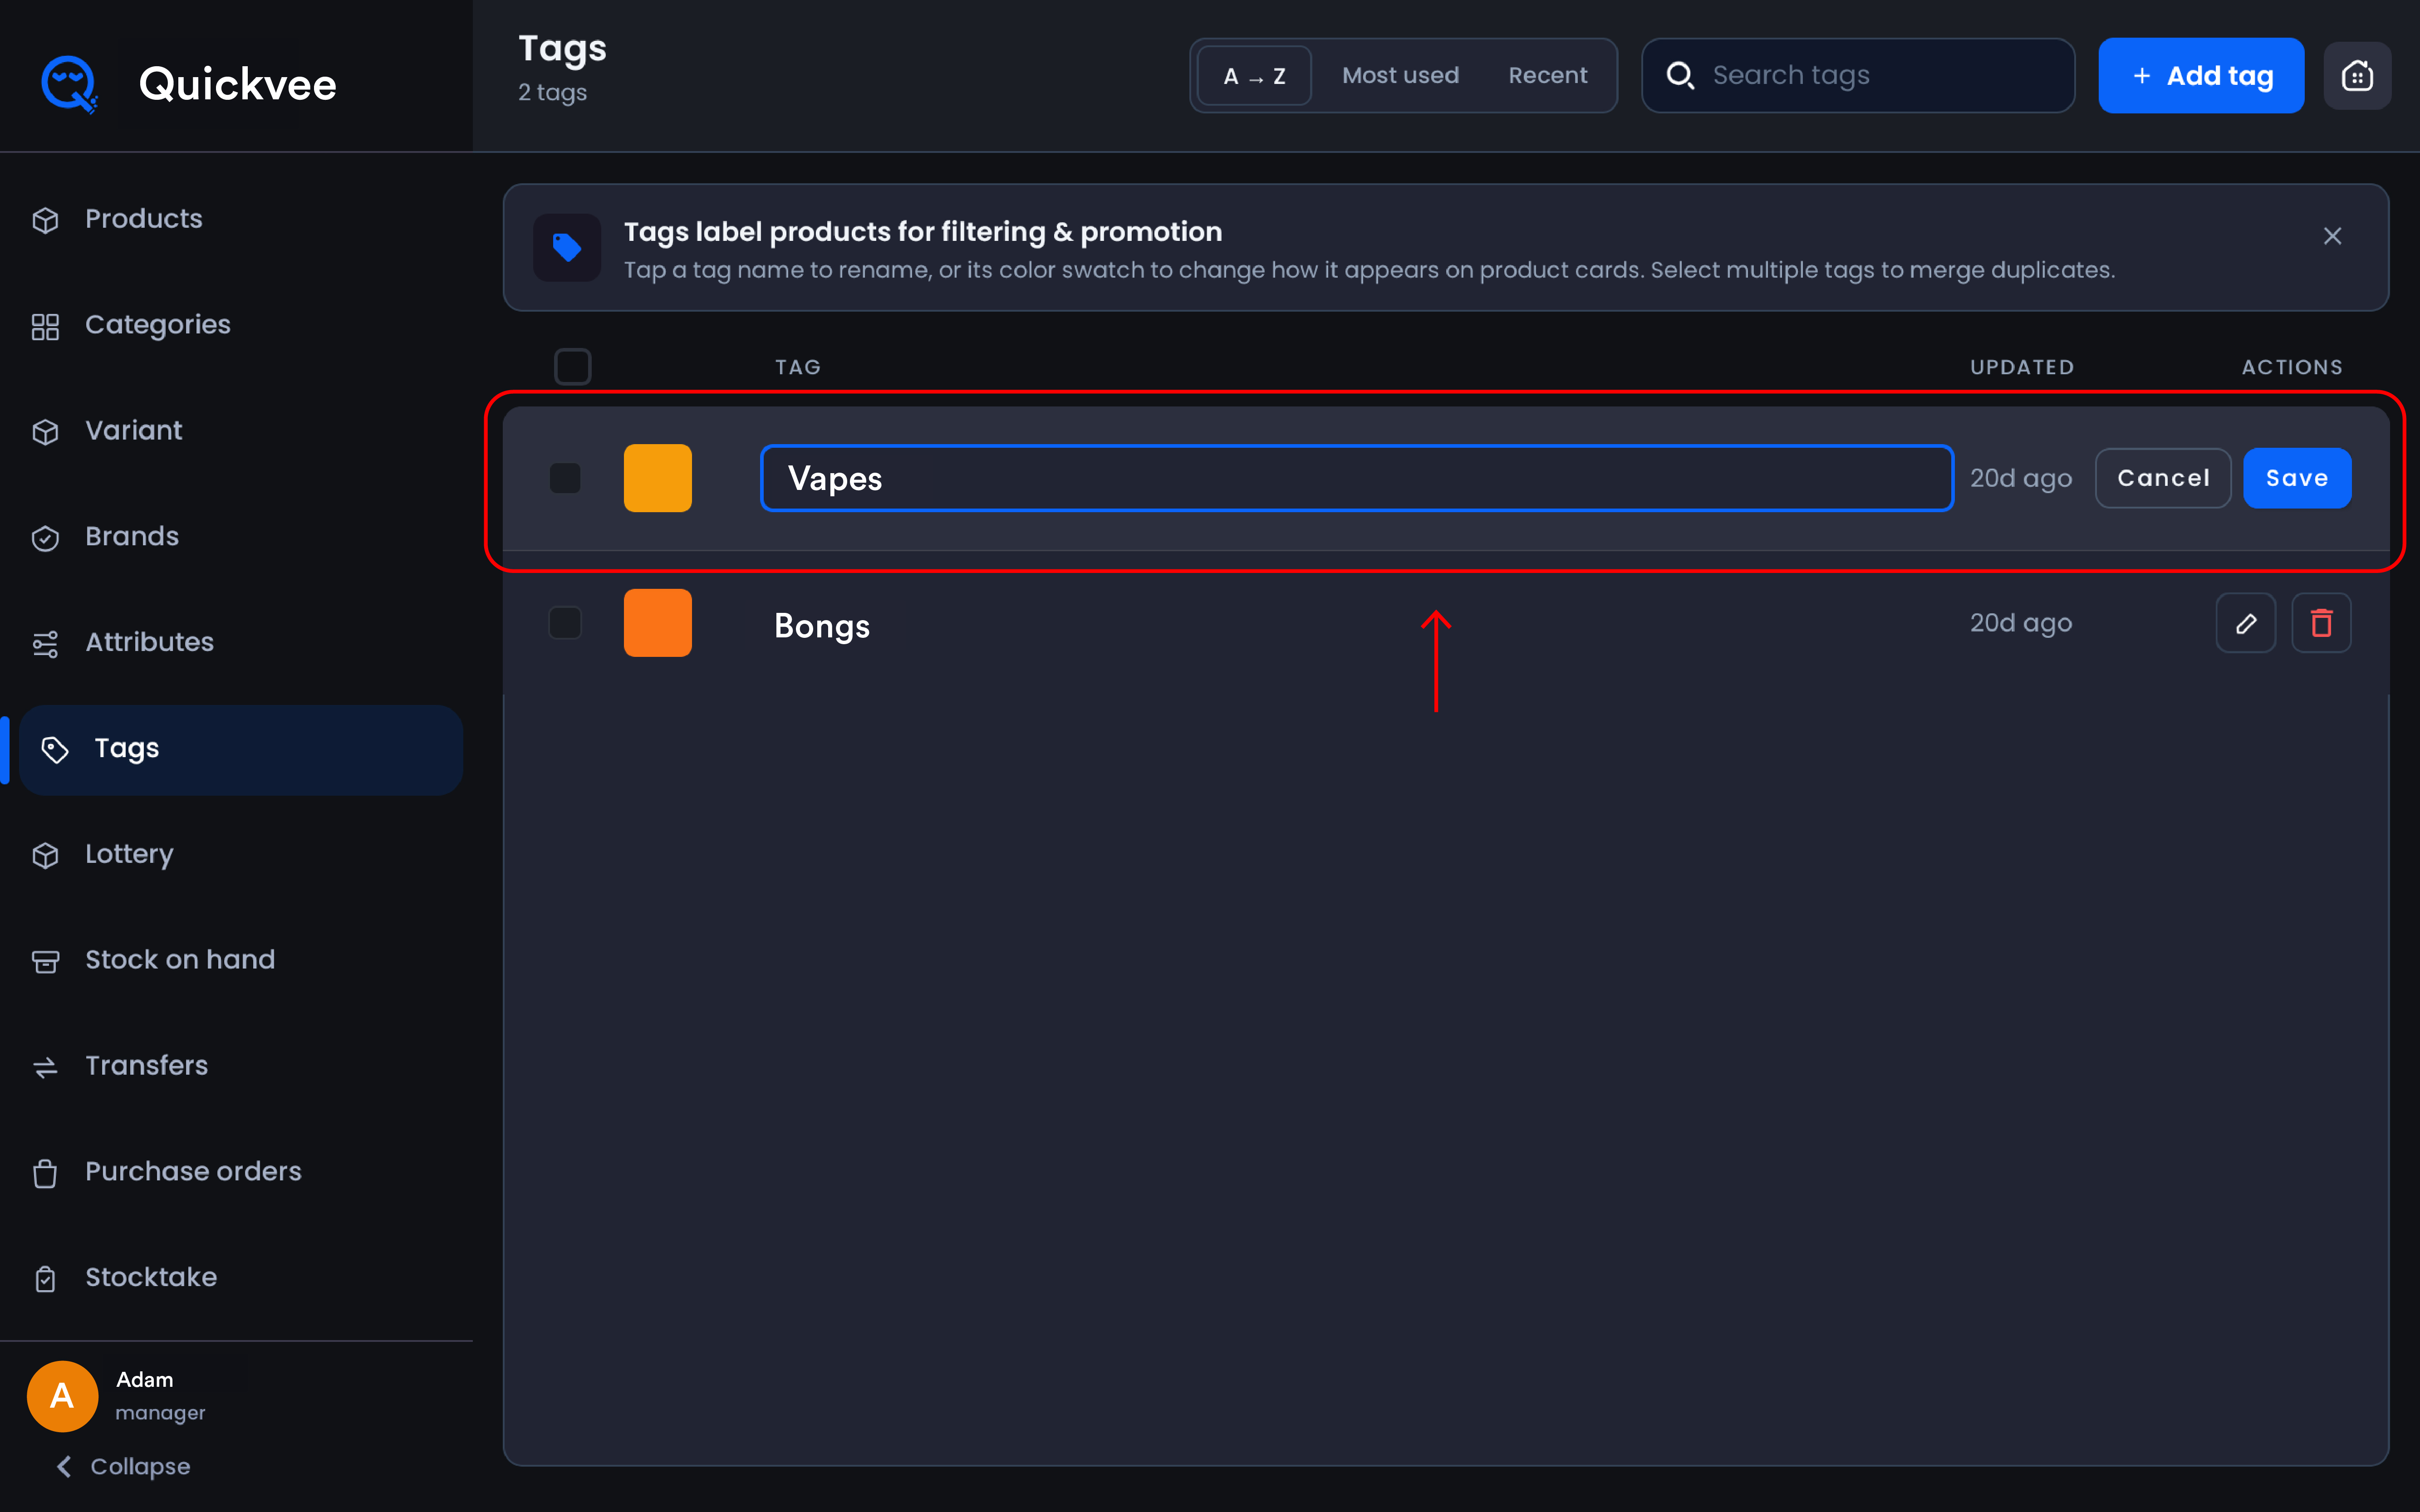This screenshot has height=1512, width=2420.
Task: Click the Variant cube icon
Action: click(45, 432)
